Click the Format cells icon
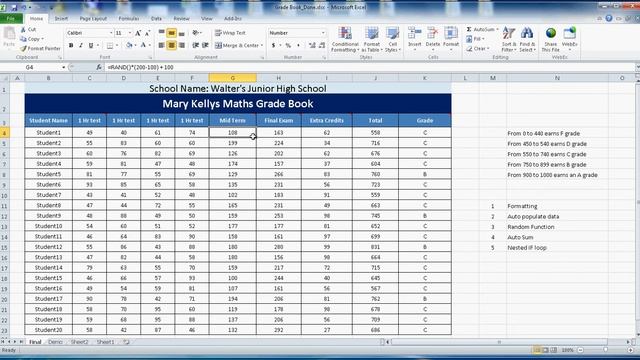 pyautogui.click(x=451, y=33)
